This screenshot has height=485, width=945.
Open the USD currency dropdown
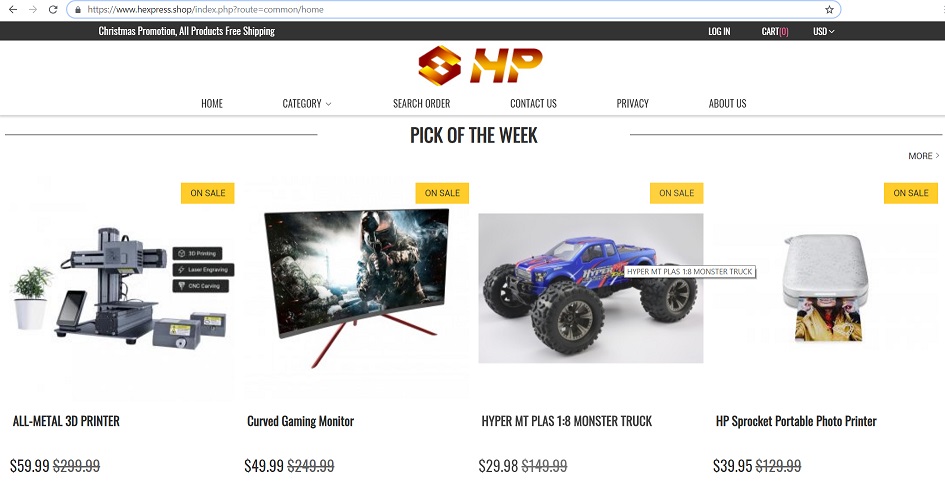click(823, 31)
